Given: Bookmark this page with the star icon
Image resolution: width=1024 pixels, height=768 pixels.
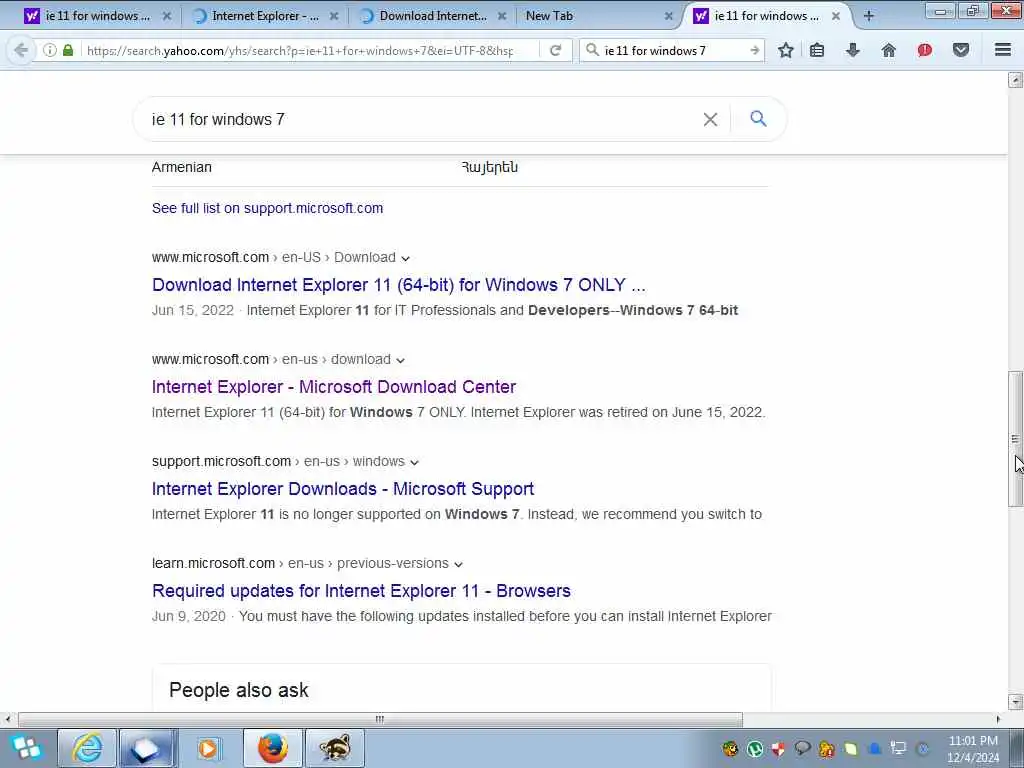Looking at the screenshot, I should [786, 50].
